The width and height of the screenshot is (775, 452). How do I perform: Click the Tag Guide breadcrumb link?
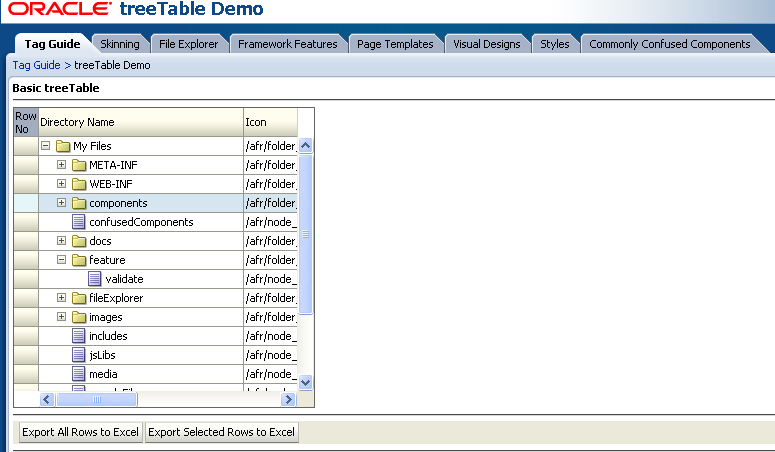(36, 65)
